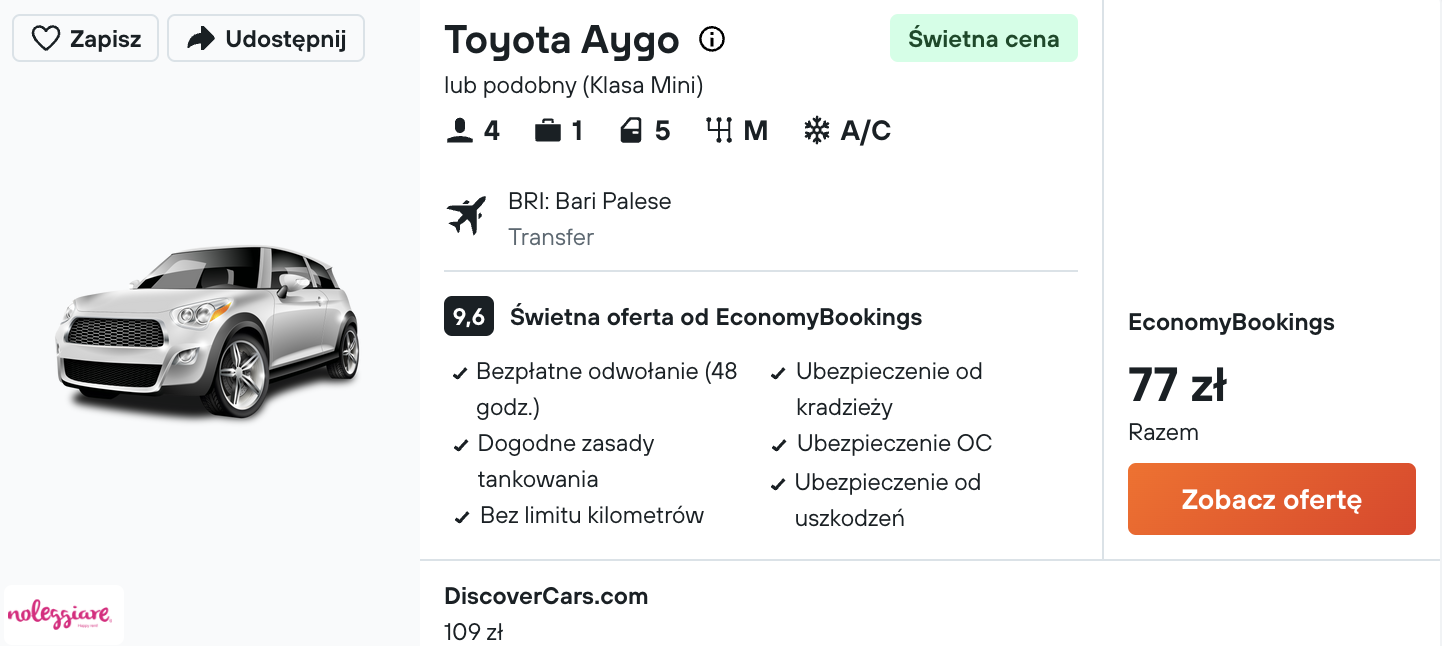This screenshot has height=646, width=1442.
Task: Open the silver car thumbnail image
Action: coord(208,331)
